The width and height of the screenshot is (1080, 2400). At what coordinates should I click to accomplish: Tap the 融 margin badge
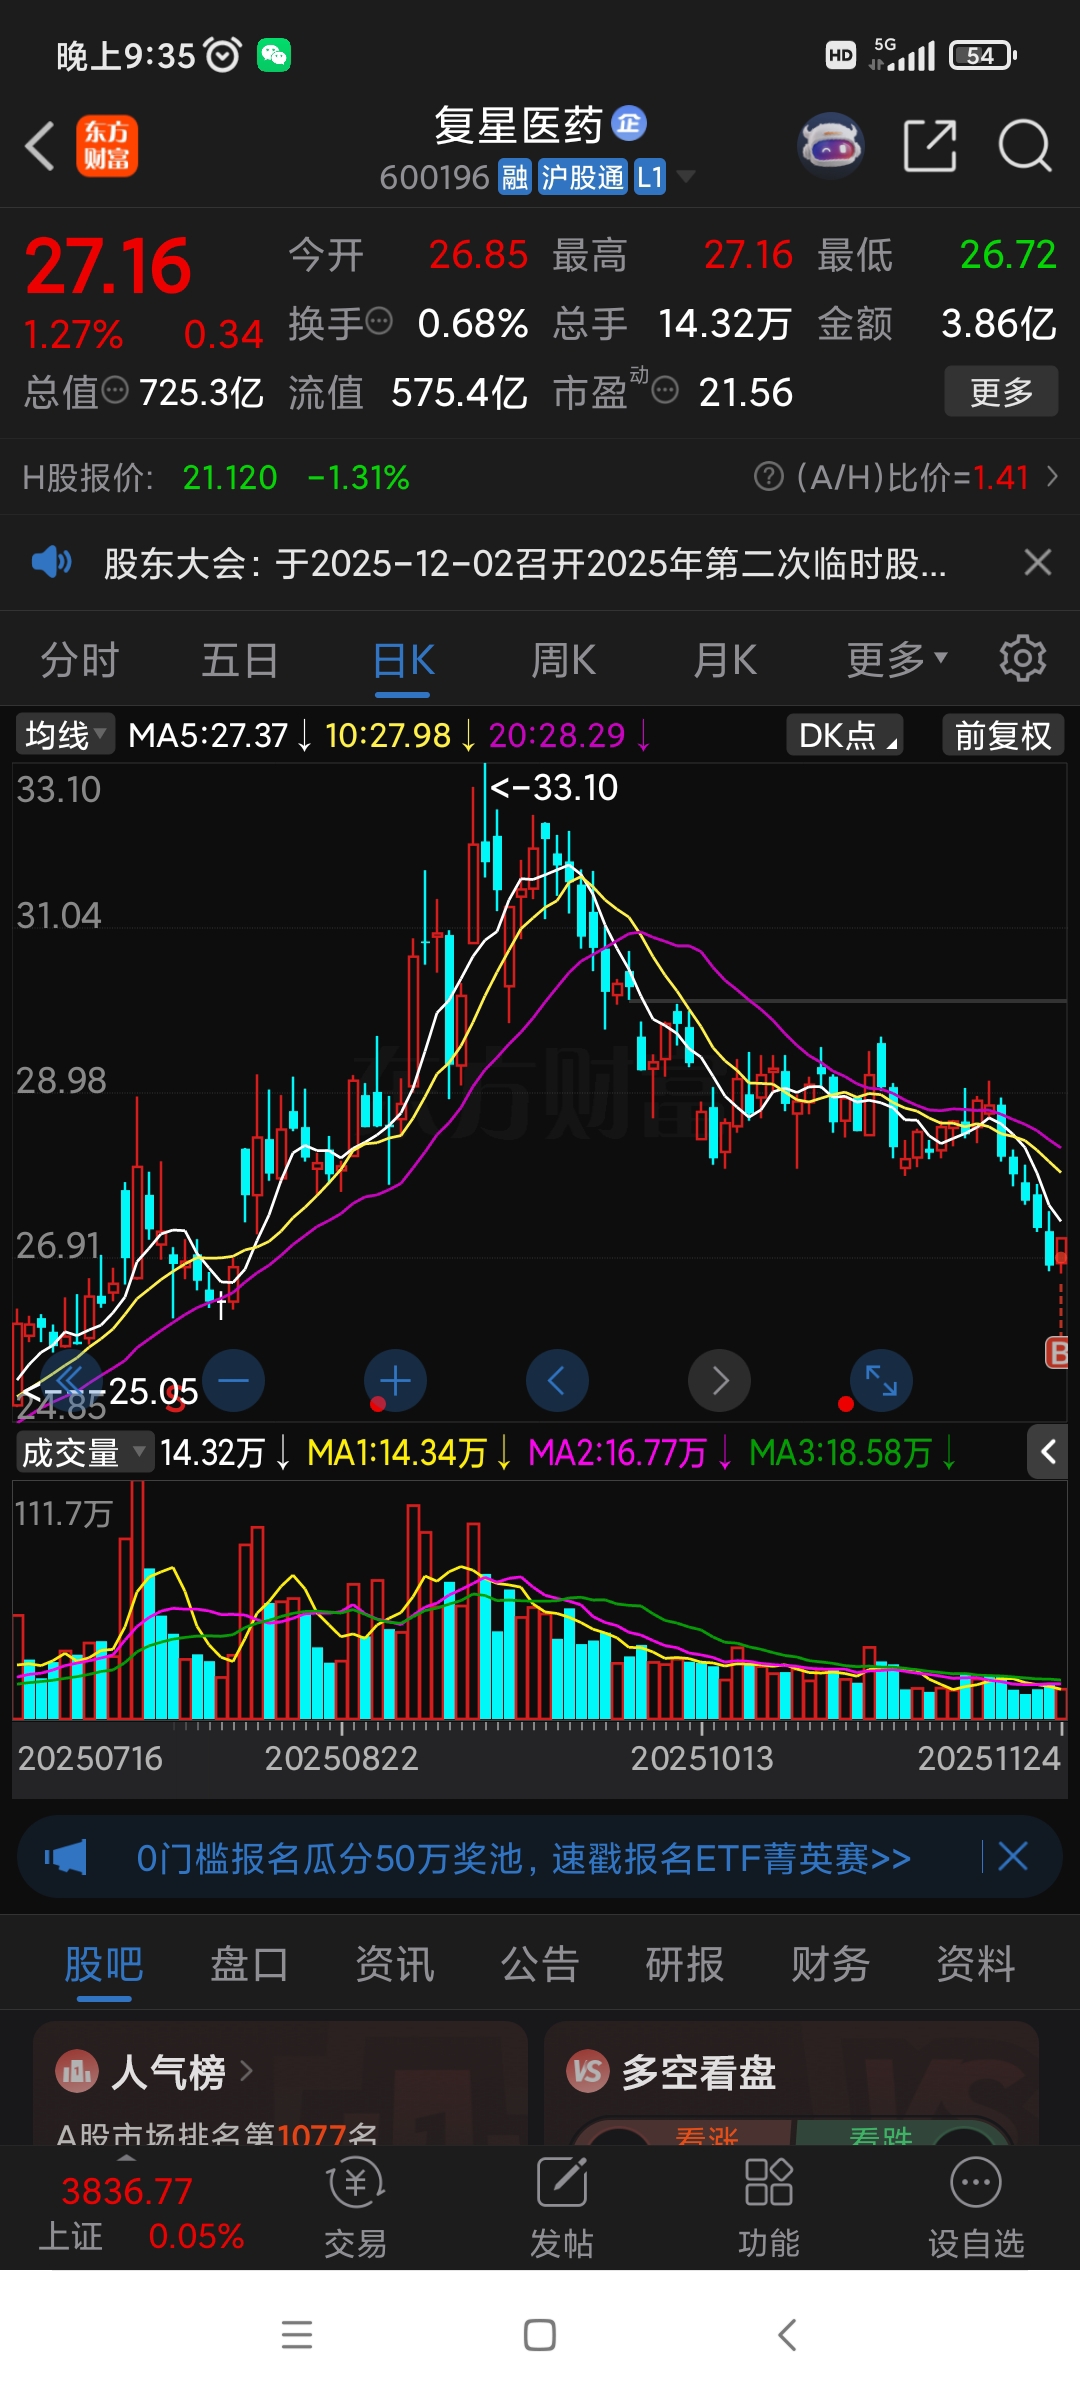pos(515,177)
